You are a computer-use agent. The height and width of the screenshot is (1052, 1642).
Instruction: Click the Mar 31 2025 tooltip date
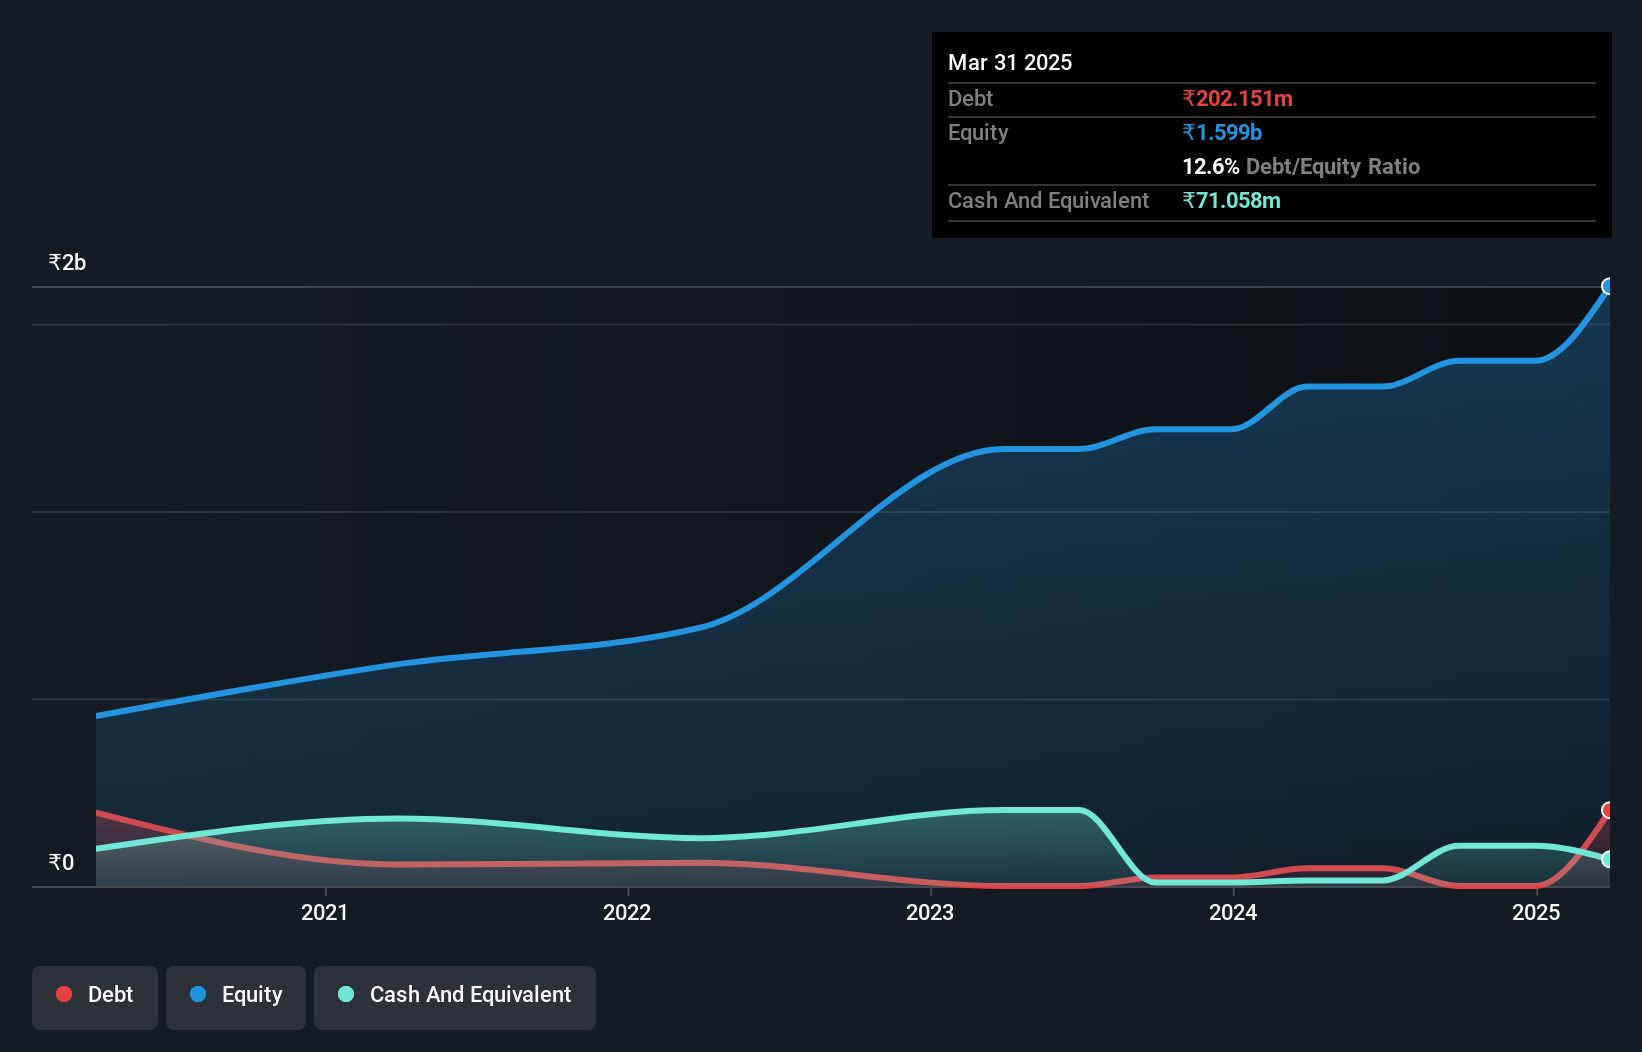point(1010,62)
